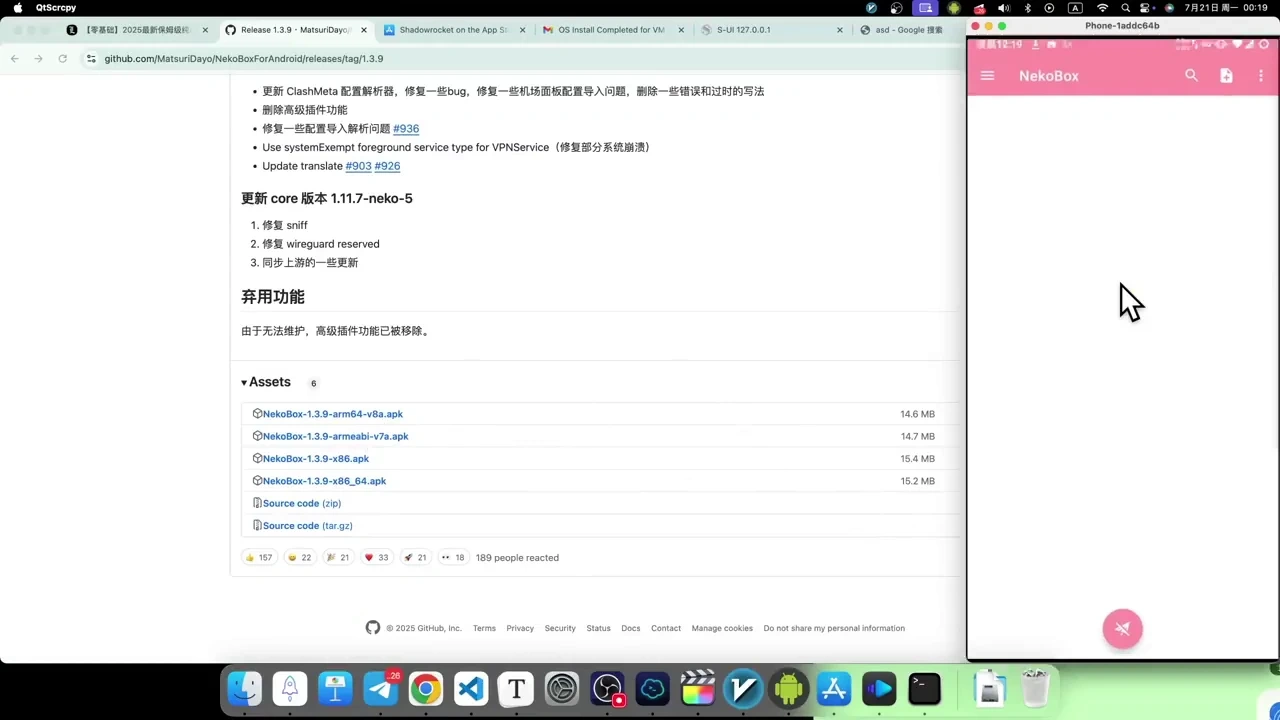Open Launchpad rocket in dock

coord(290,689)
